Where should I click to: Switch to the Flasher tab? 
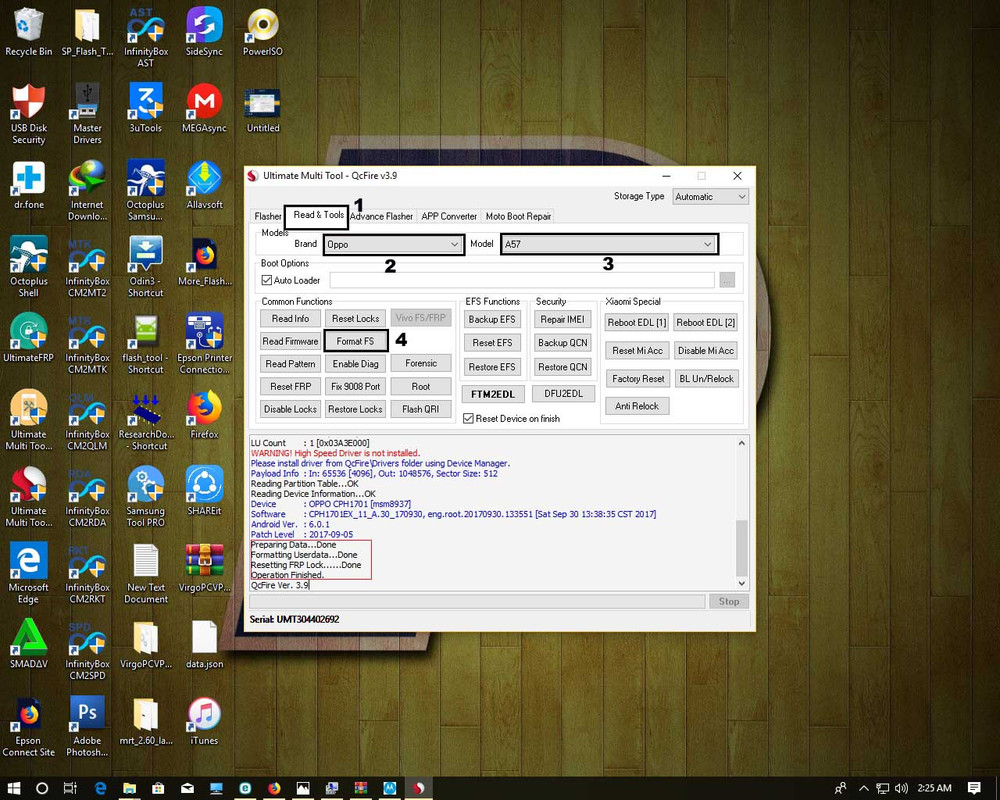[267, 216]
